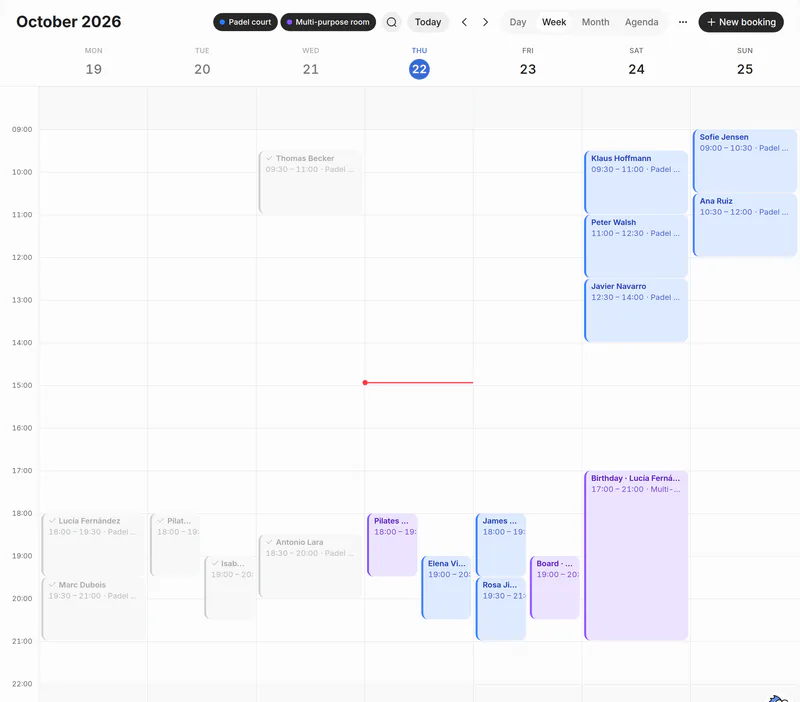Select Monday 19 column header
Image resolution: width=800 pixels, height=702 pixels.
[x=93, y=63]
